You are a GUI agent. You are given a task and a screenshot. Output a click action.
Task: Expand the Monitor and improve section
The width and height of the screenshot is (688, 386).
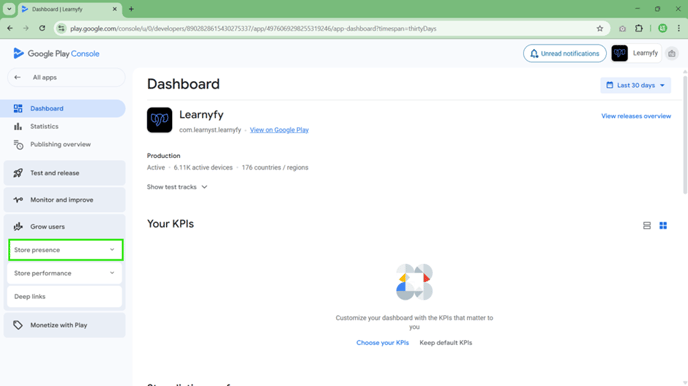[64, 200]
